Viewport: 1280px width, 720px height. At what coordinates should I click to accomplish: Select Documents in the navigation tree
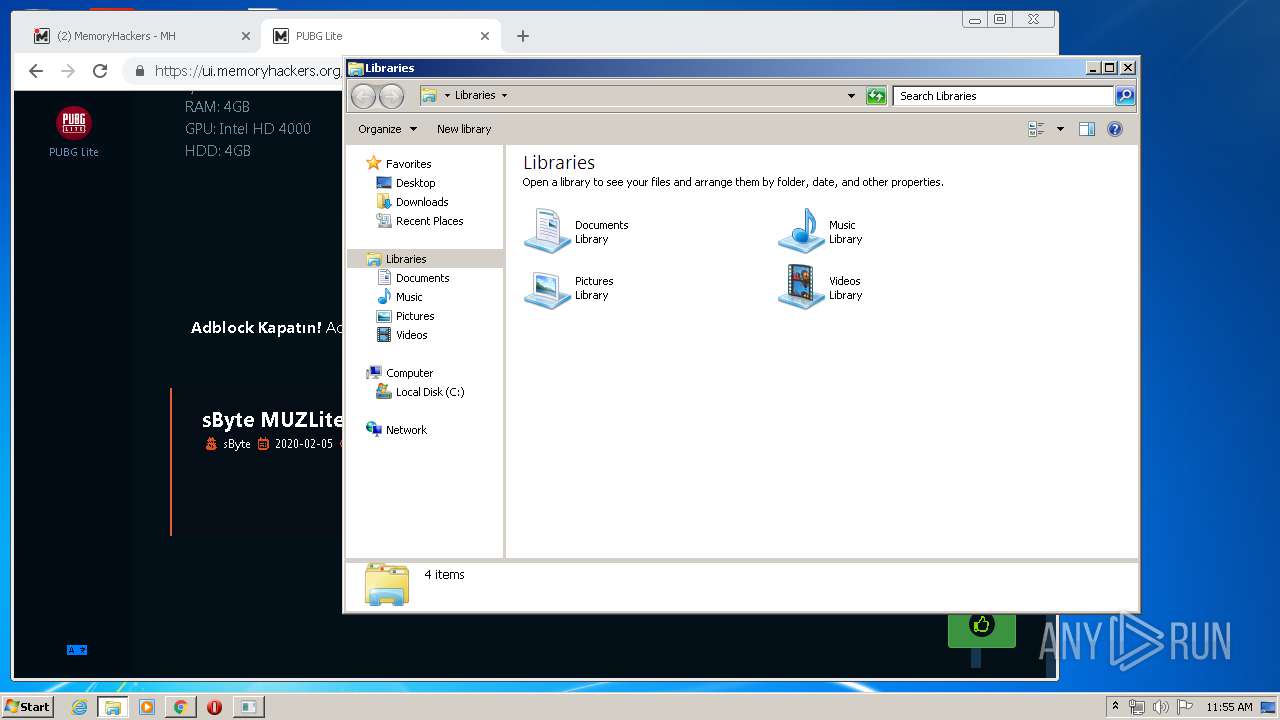pyautogui.click(x=422, y=278)
